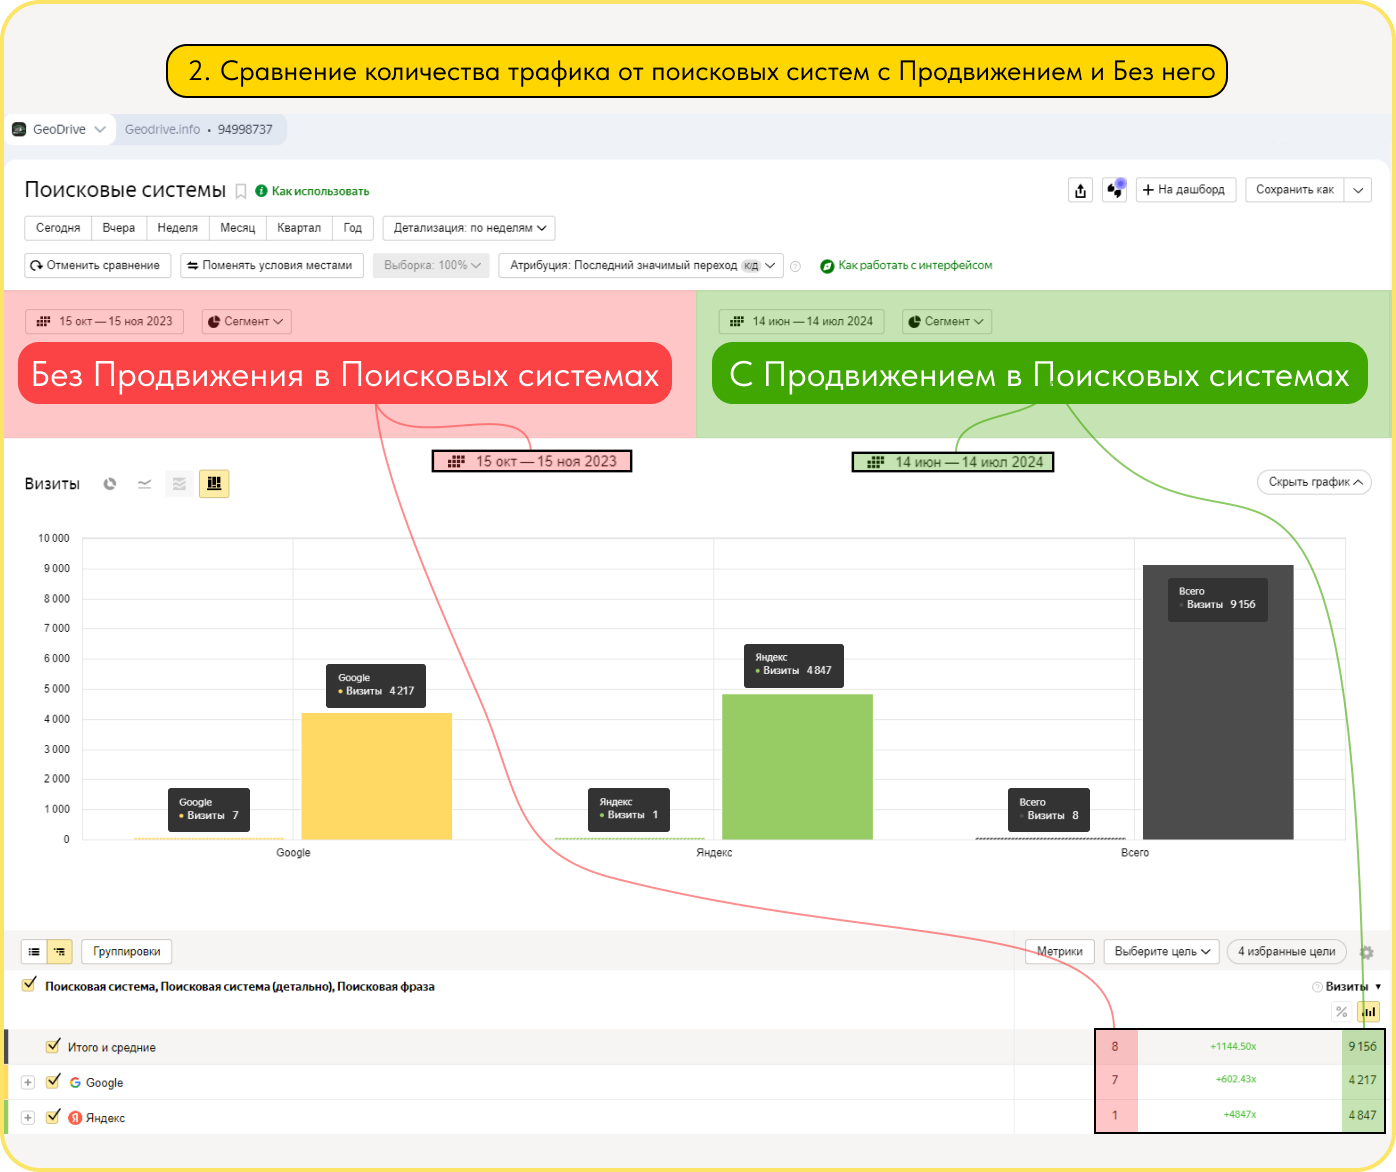Select the Неделя period tab

click(x=178, y=228)
